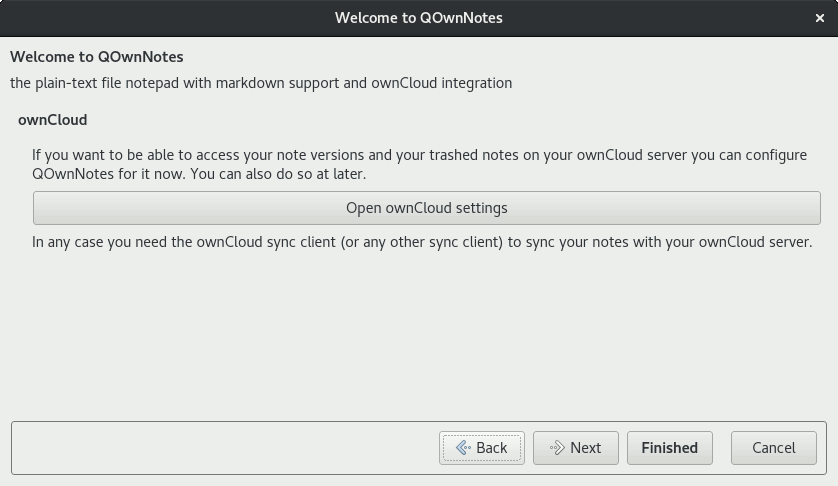This screenshot has width=838, height=486.
Task: Click the paragraph about note versions and trashed notes
Action: click(x=420, y=164)
